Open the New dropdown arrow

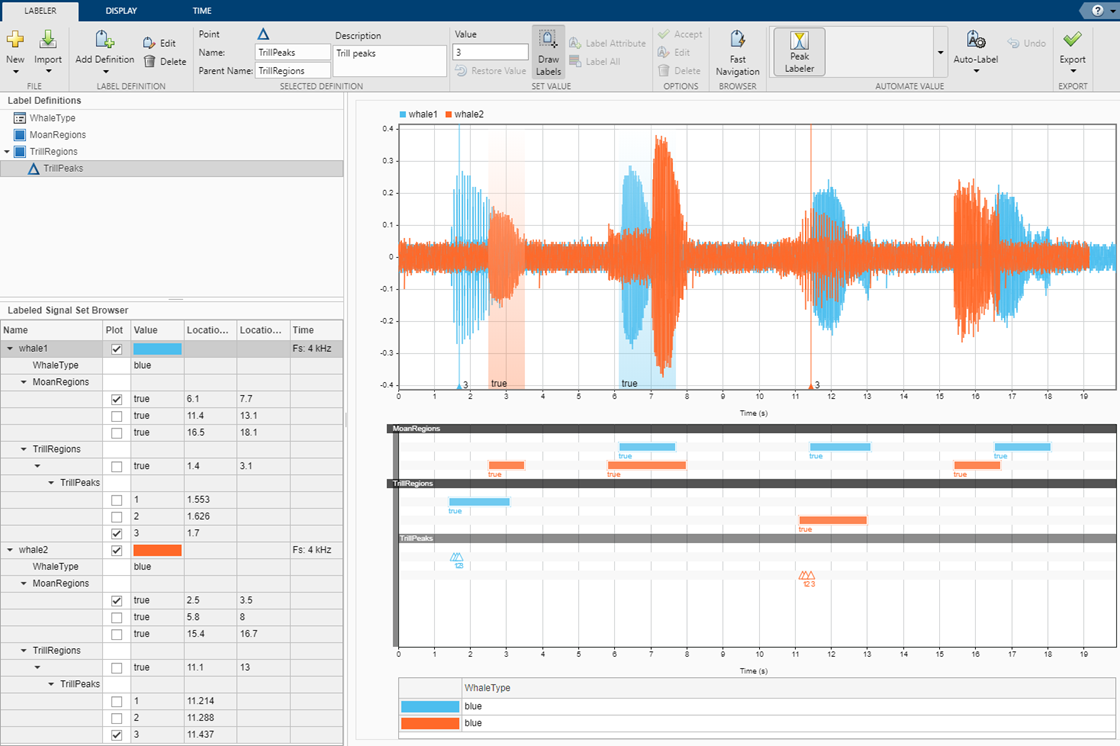tap(15, 71)
